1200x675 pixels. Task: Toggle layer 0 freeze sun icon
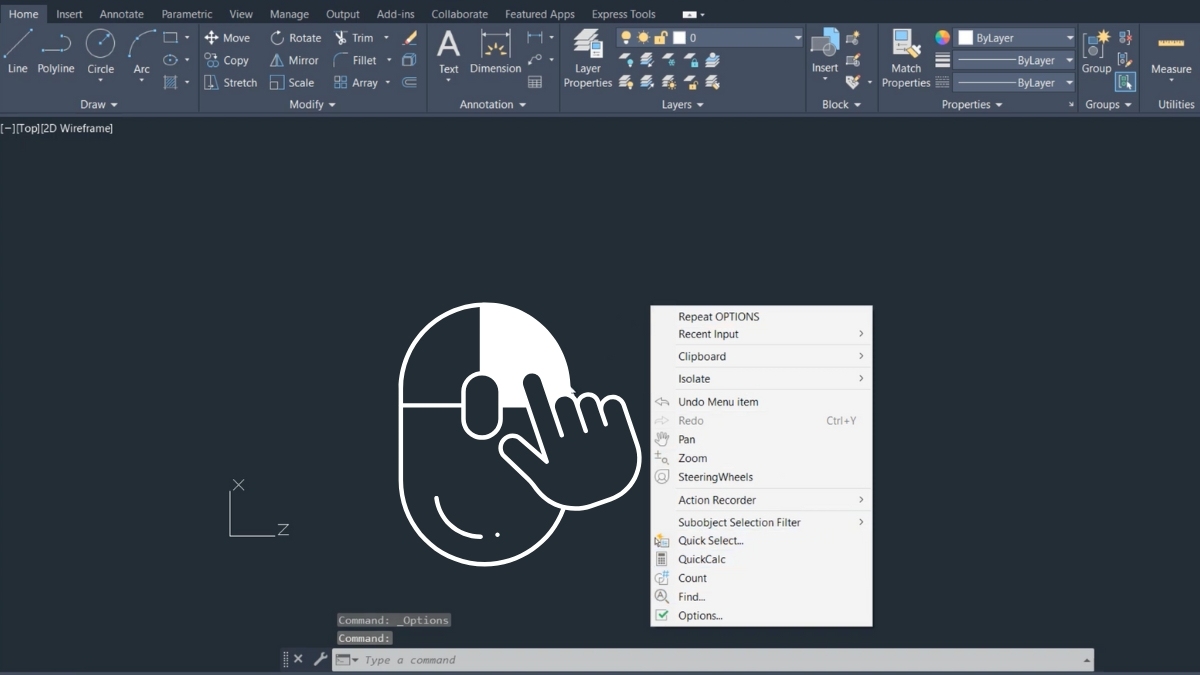(643, 38)
